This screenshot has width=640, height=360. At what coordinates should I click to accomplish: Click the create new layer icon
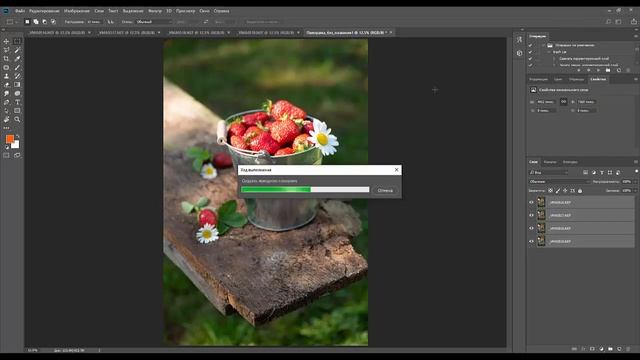click(x=619, y=349)
